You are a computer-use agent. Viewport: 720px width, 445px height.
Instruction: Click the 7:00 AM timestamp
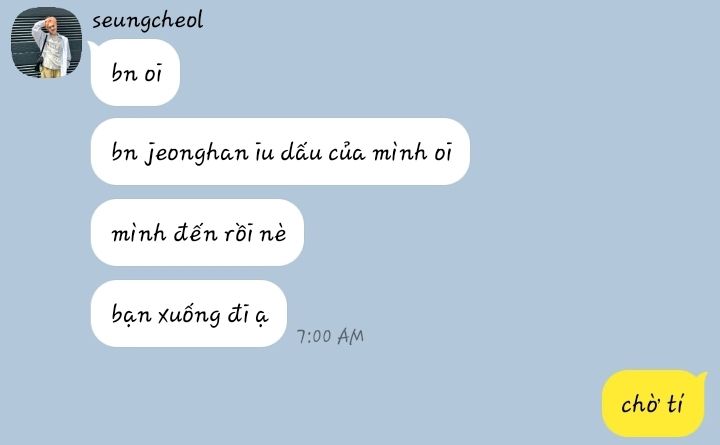tap(330, 337)
